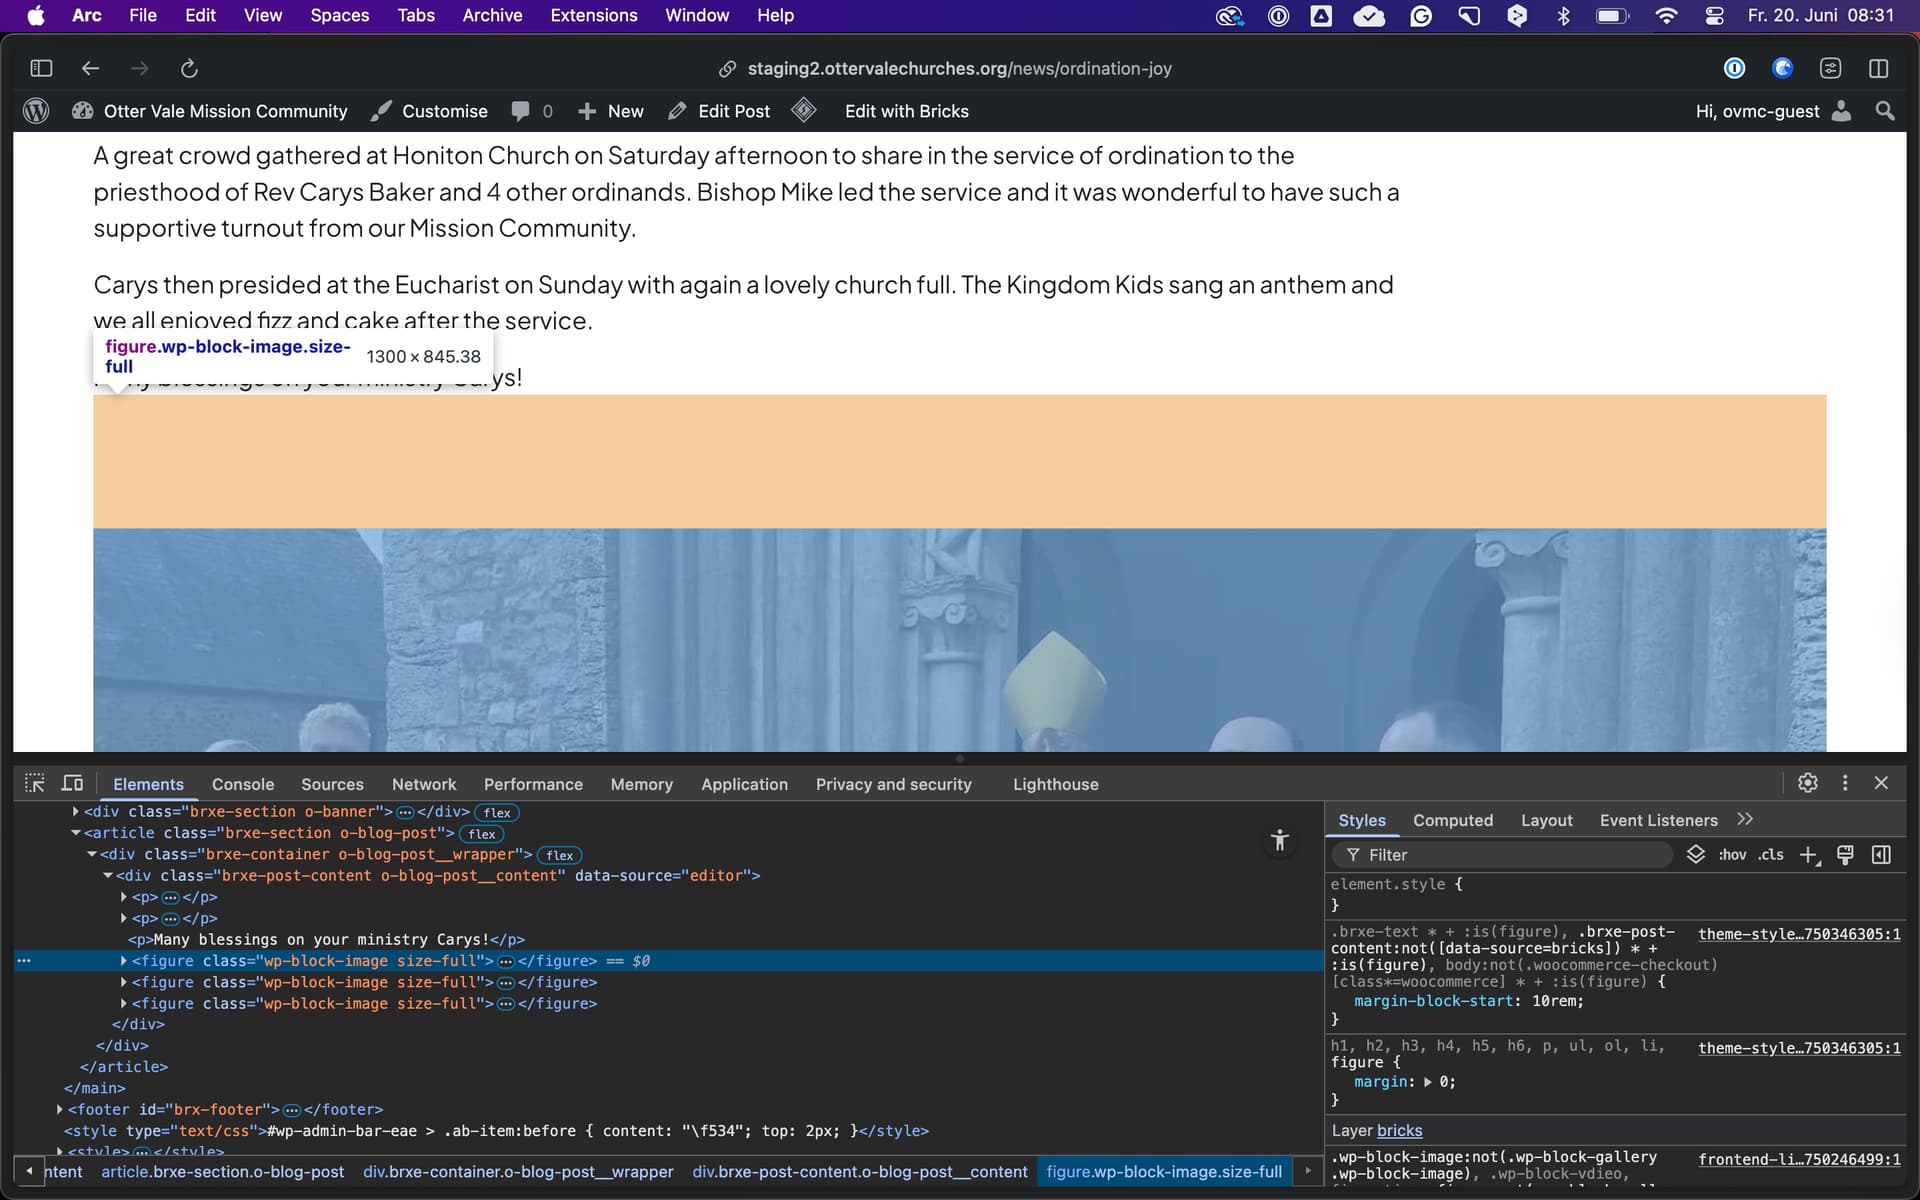Switch to the Console tab
1920x1200 pixels.
[243, 784]
